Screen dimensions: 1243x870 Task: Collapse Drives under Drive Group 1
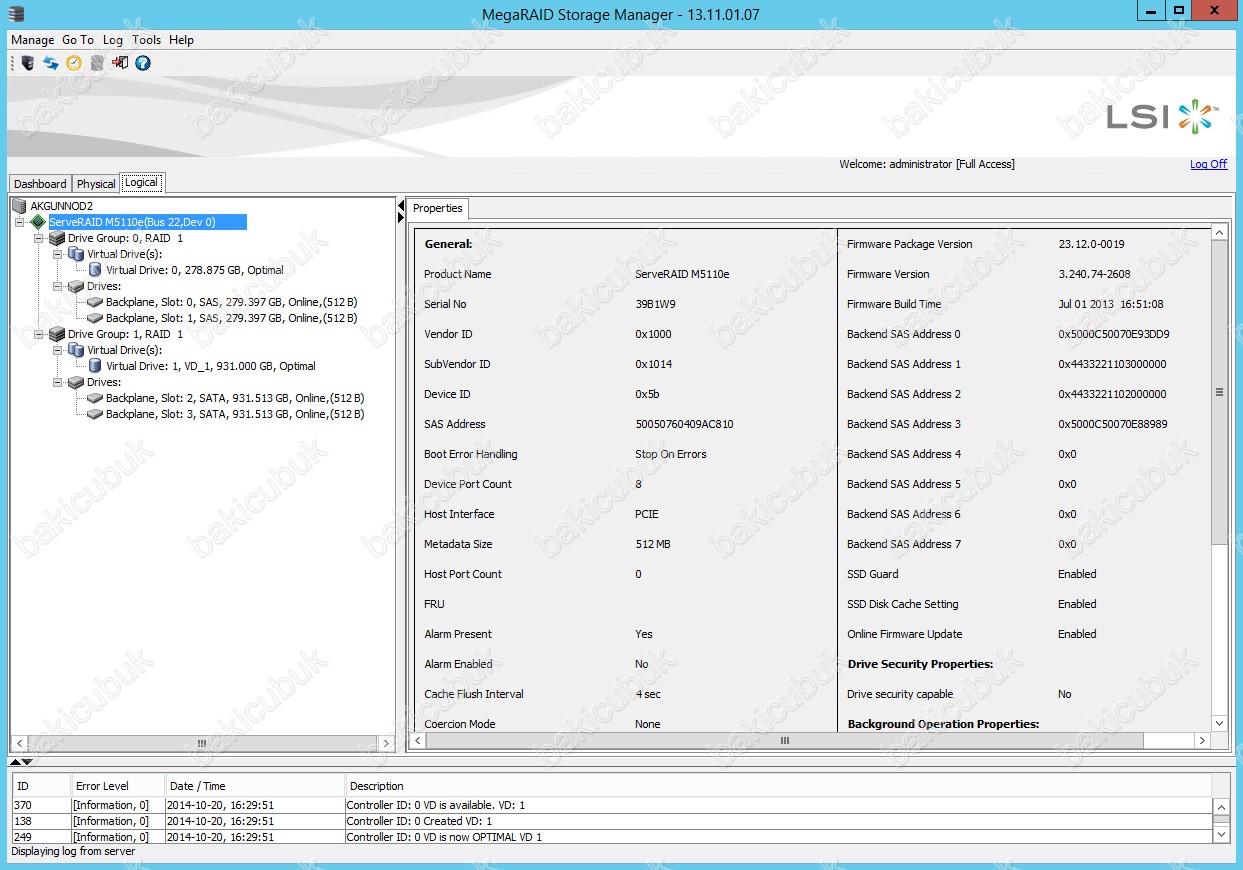[x=58, y=382]
